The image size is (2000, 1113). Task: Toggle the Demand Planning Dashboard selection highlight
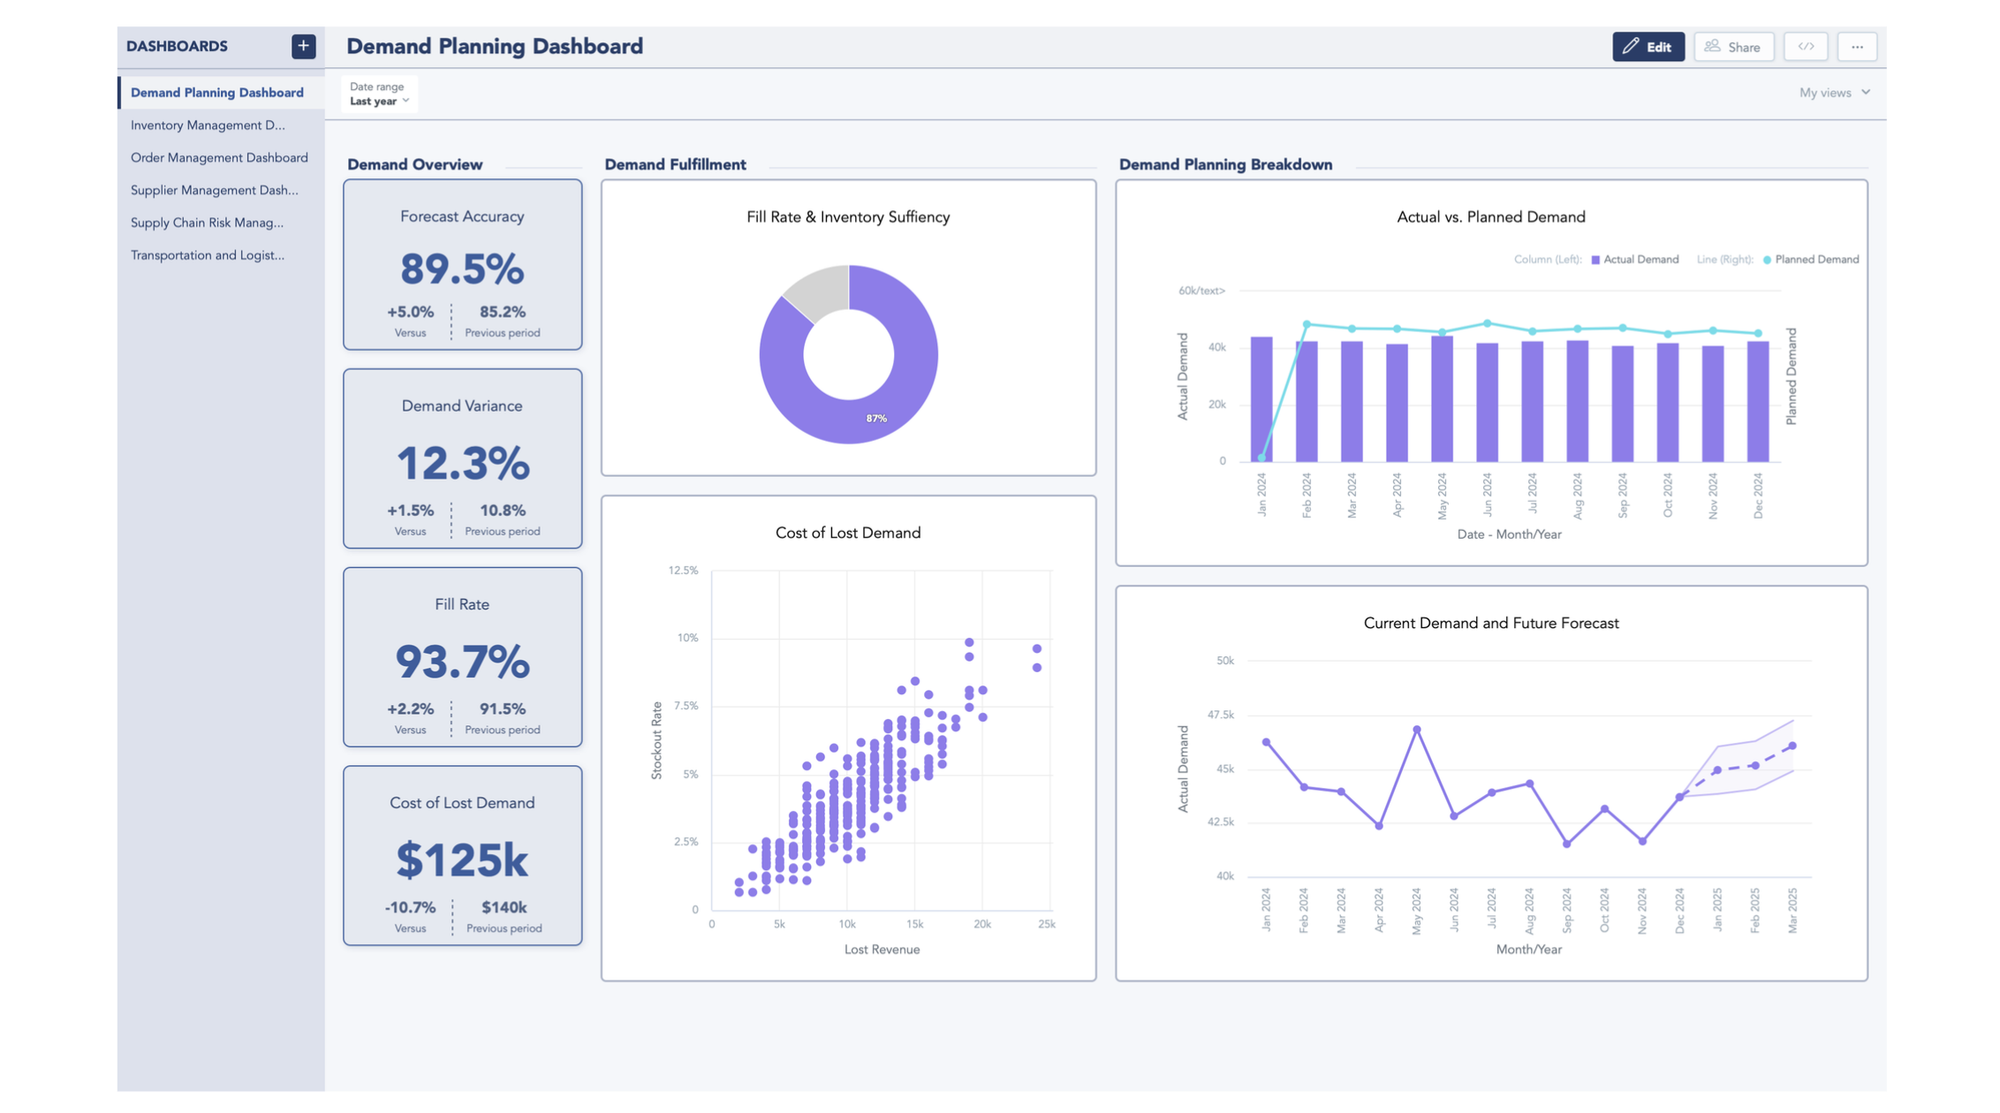coord(217,92)
